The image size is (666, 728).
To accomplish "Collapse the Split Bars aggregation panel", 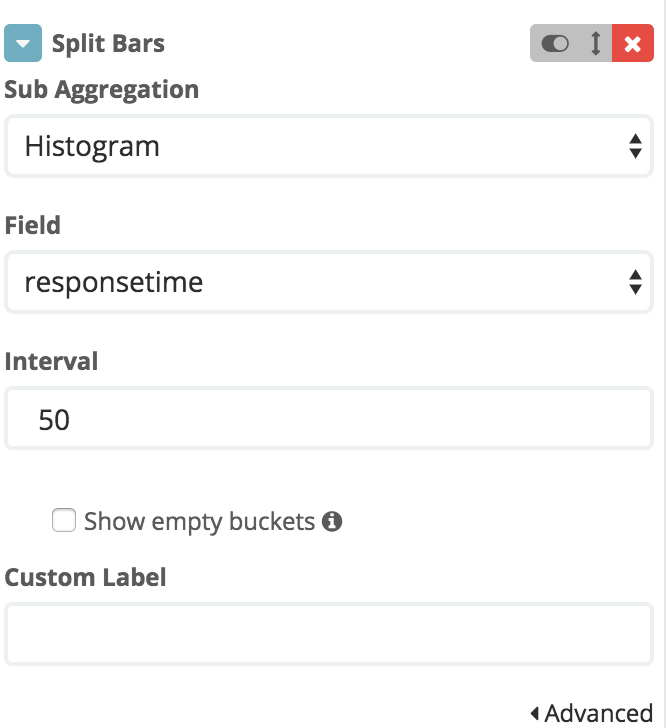I will (23, 43).
